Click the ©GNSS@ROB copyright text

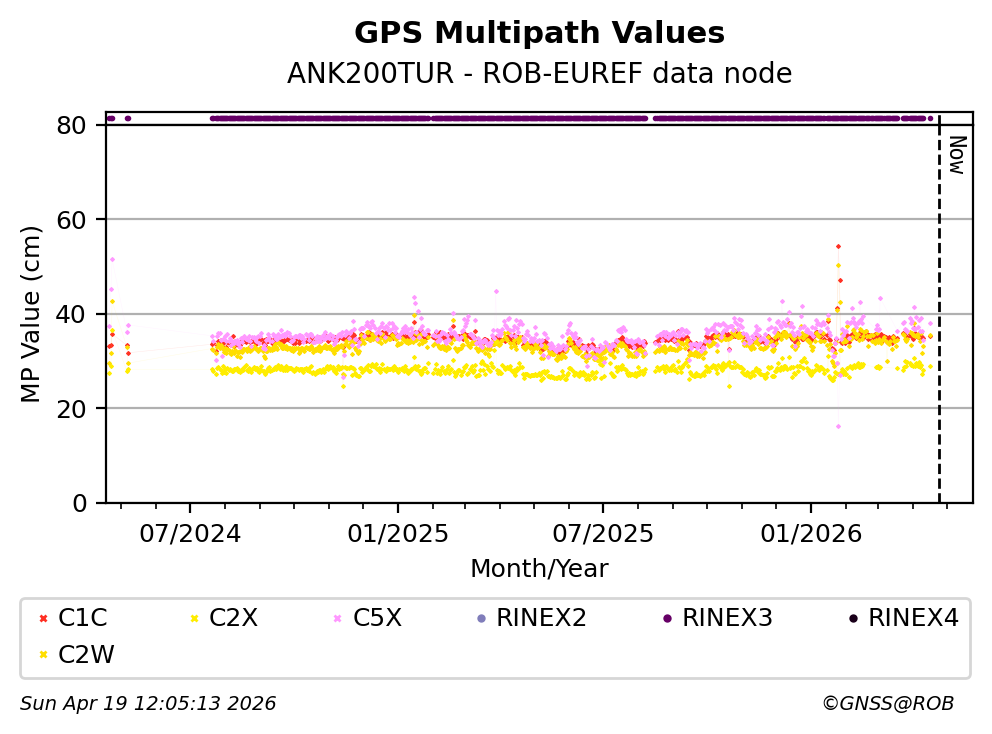887,704
